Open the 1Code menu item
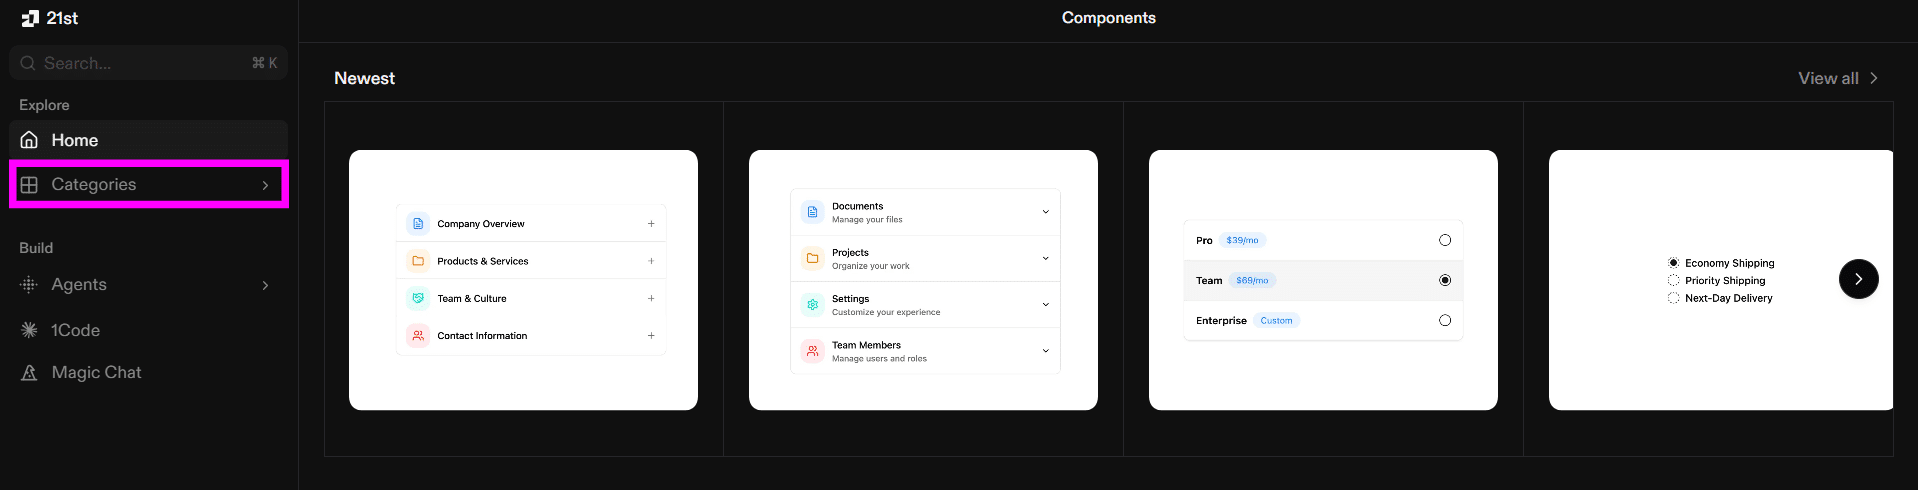 click(x=148, y=330)
